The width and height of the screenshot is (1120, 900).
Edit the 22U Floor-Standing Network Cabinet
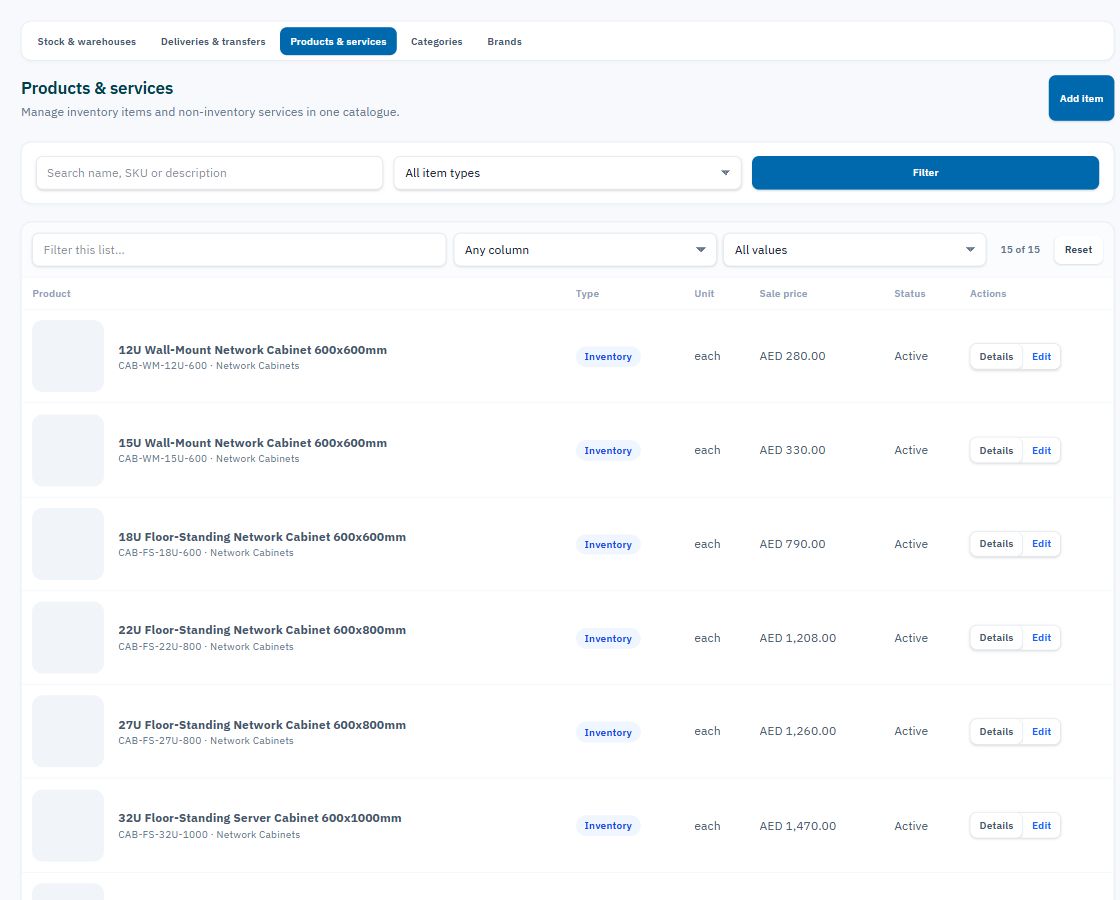click(x=1041, y=638)
